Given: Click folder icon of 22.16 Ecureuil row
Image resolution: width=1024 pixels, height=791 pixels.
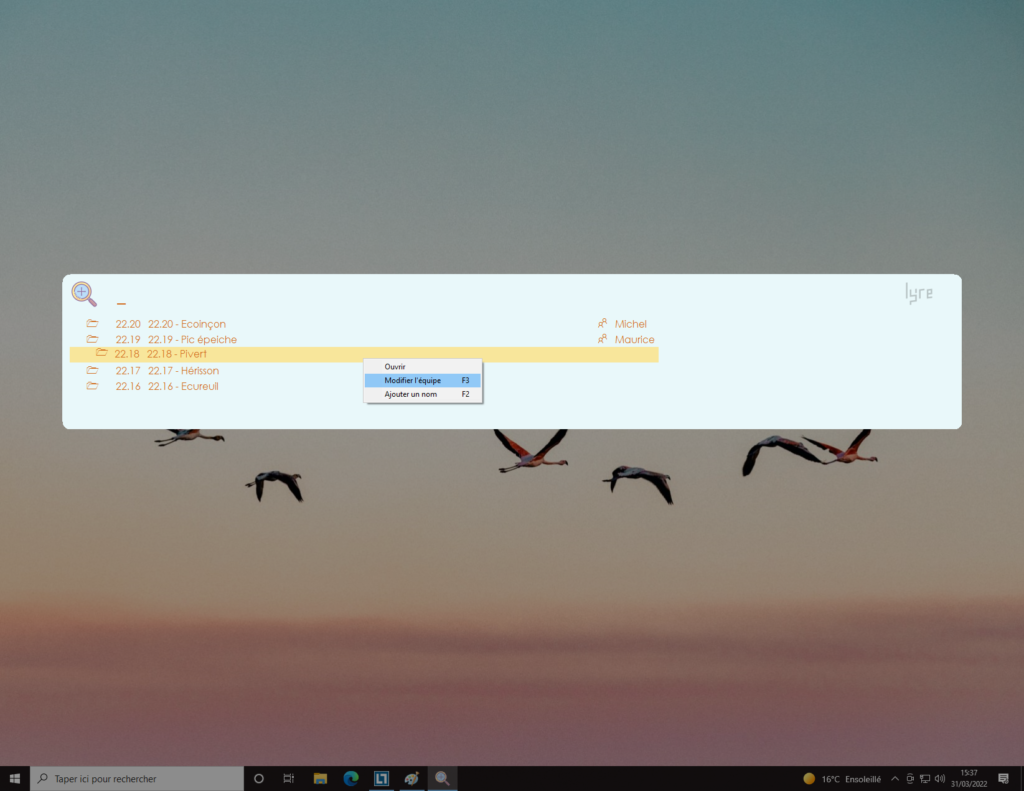Looking at the screenshot, I should pos(93,386).
